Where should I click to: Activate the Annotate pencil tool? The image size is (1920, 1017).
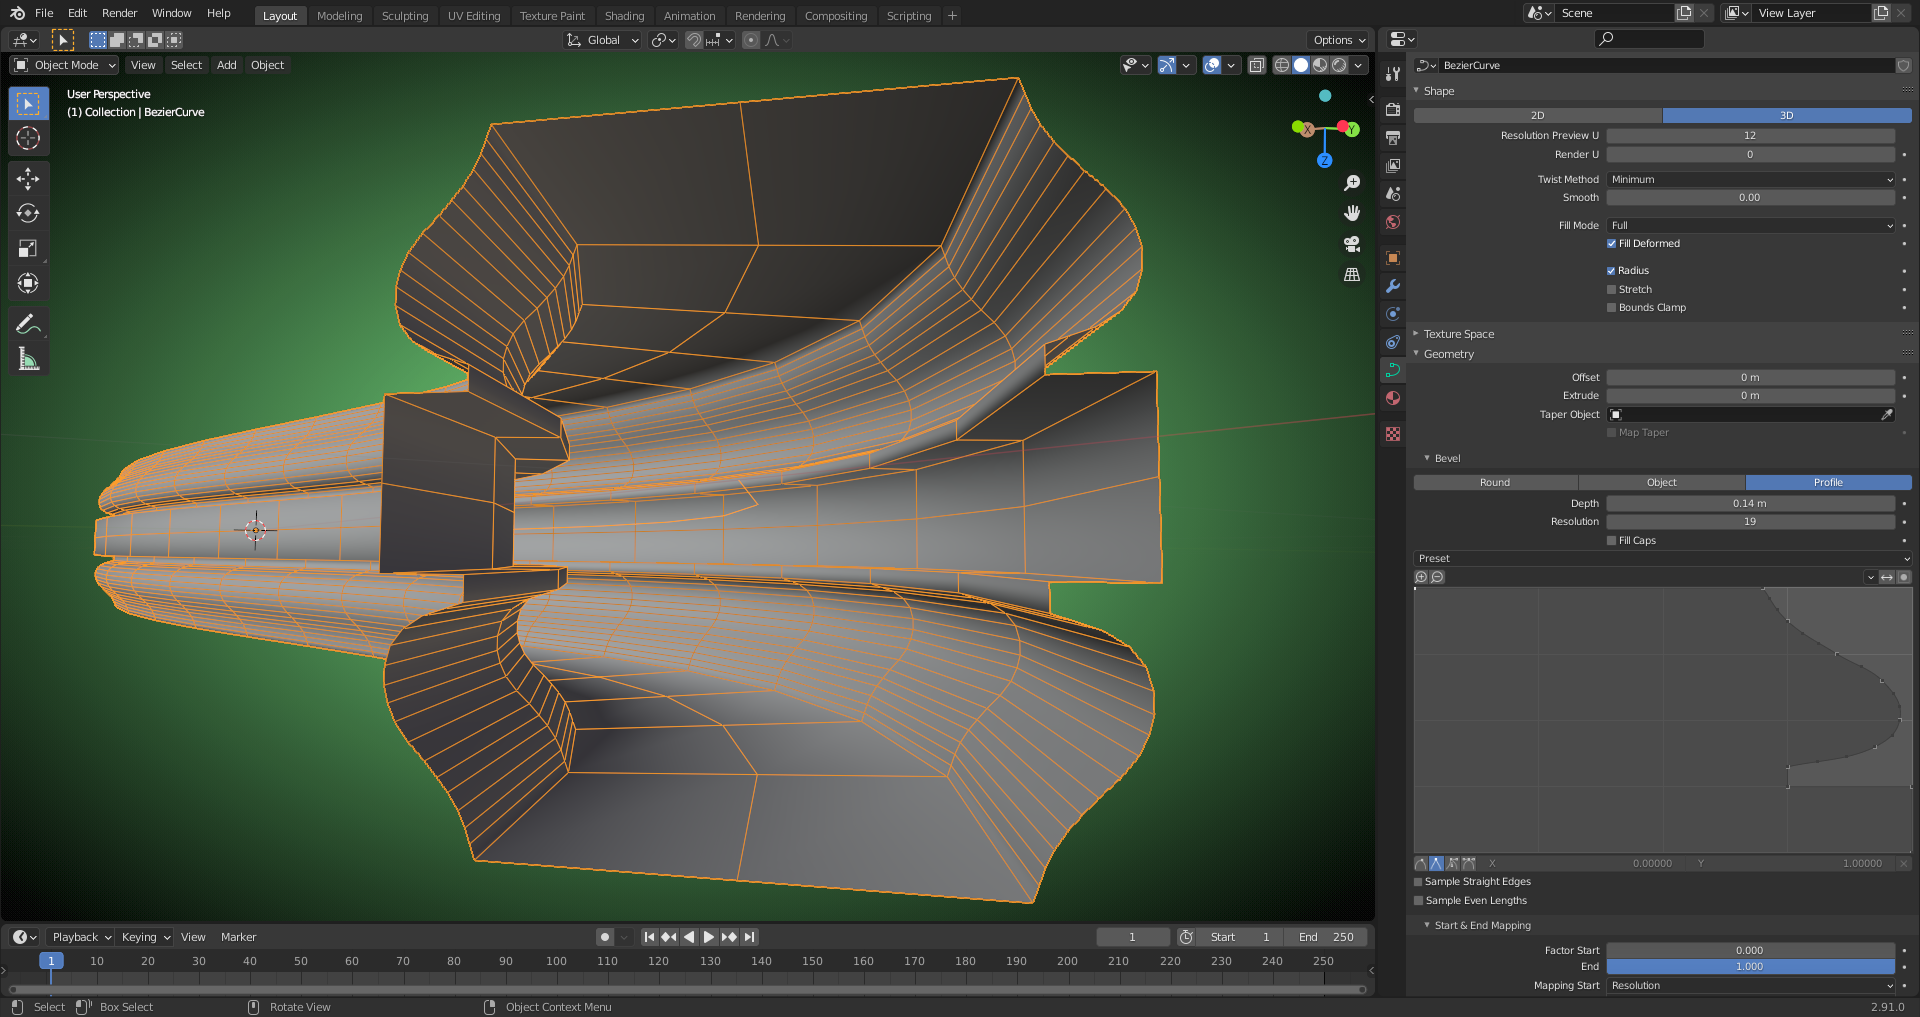pyautogui.click(x=28, y=324)
